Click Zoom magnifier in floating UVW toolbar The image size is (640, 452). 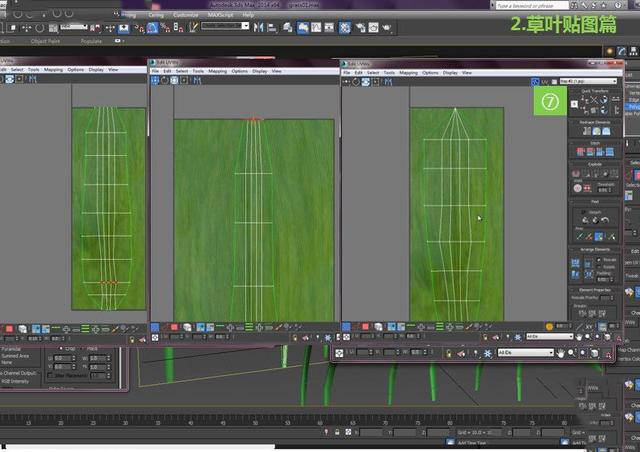(x=571, y=353)
